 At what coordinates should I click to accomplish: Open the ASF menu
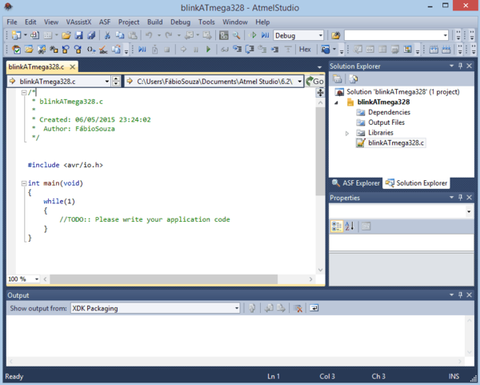click(105, 22)
